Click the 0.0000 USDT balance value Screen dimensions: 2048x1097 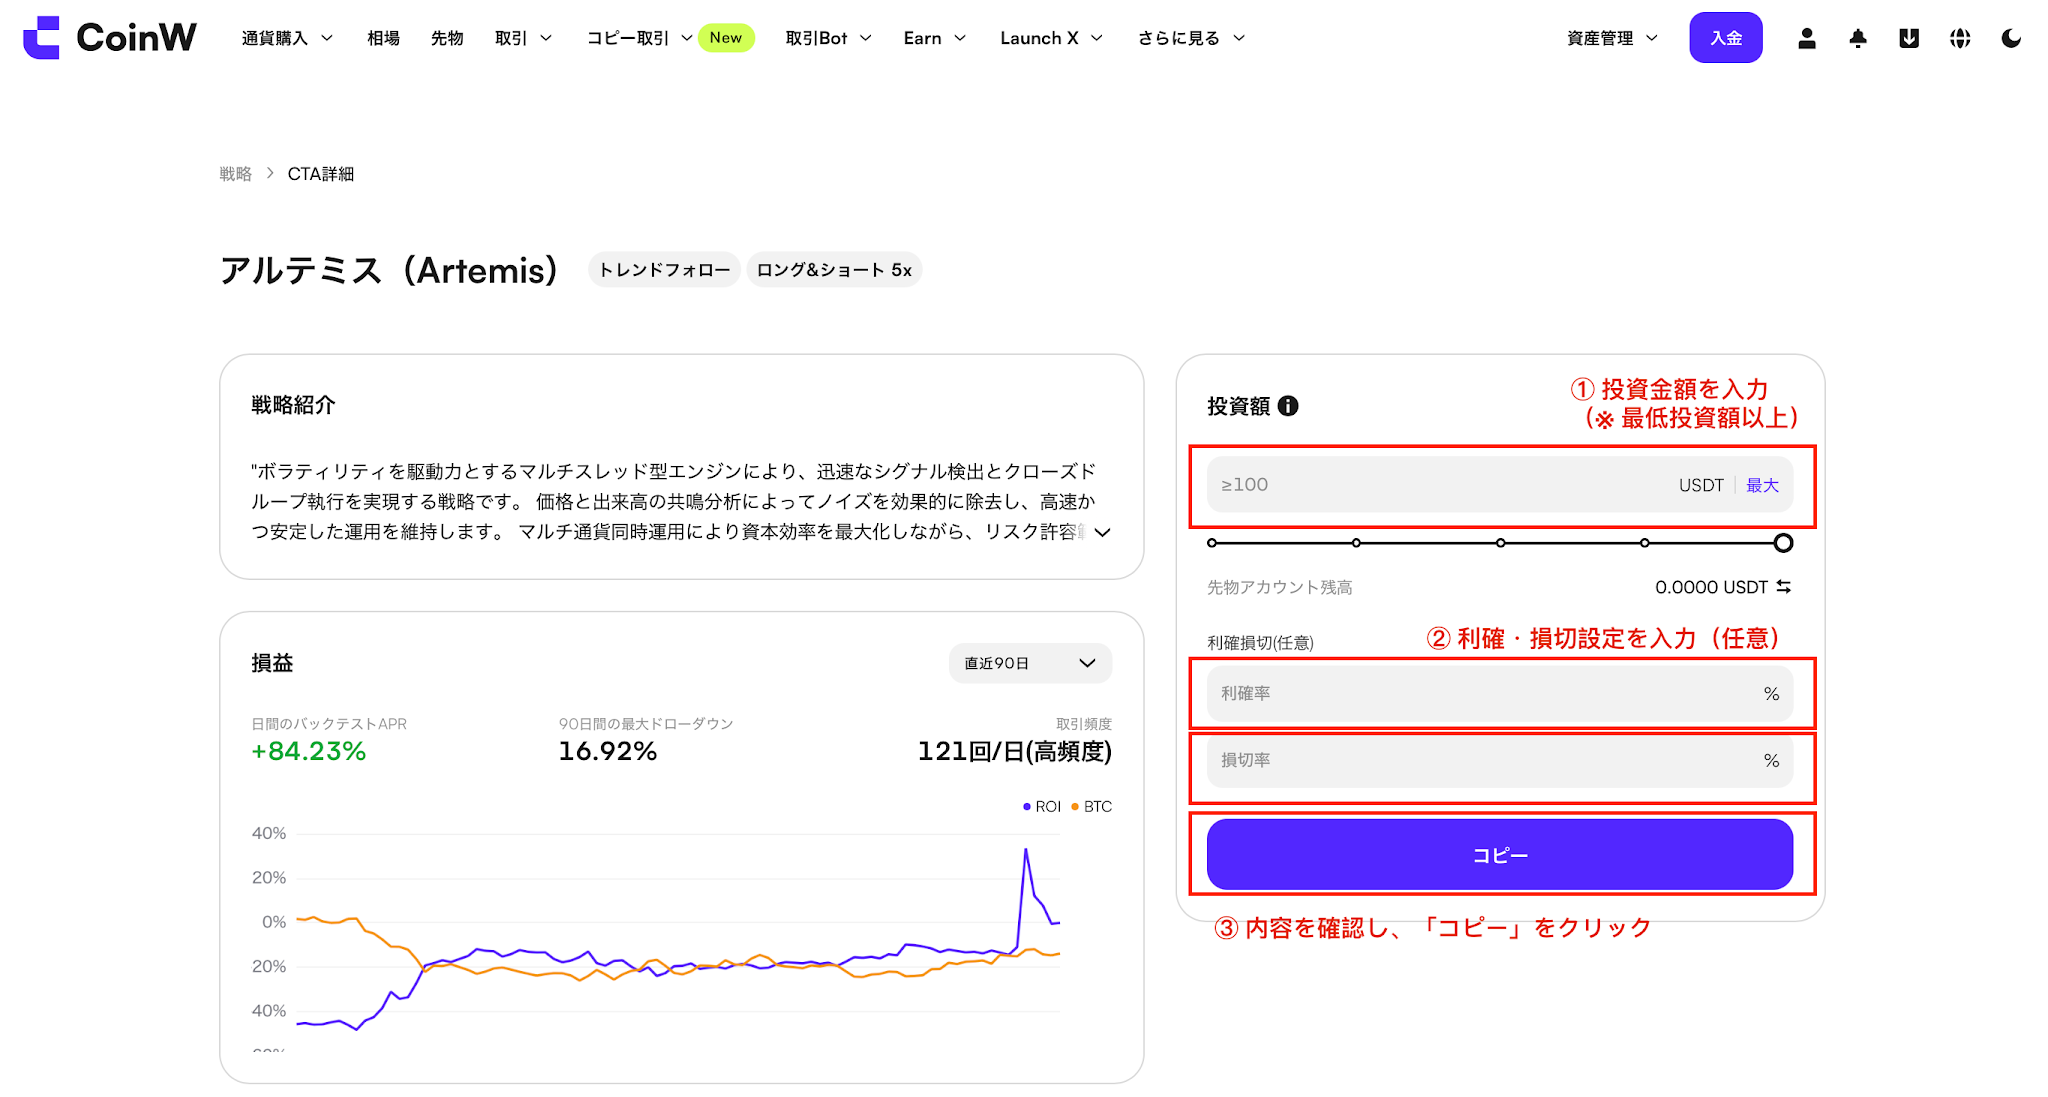[x=1711, y=587]
